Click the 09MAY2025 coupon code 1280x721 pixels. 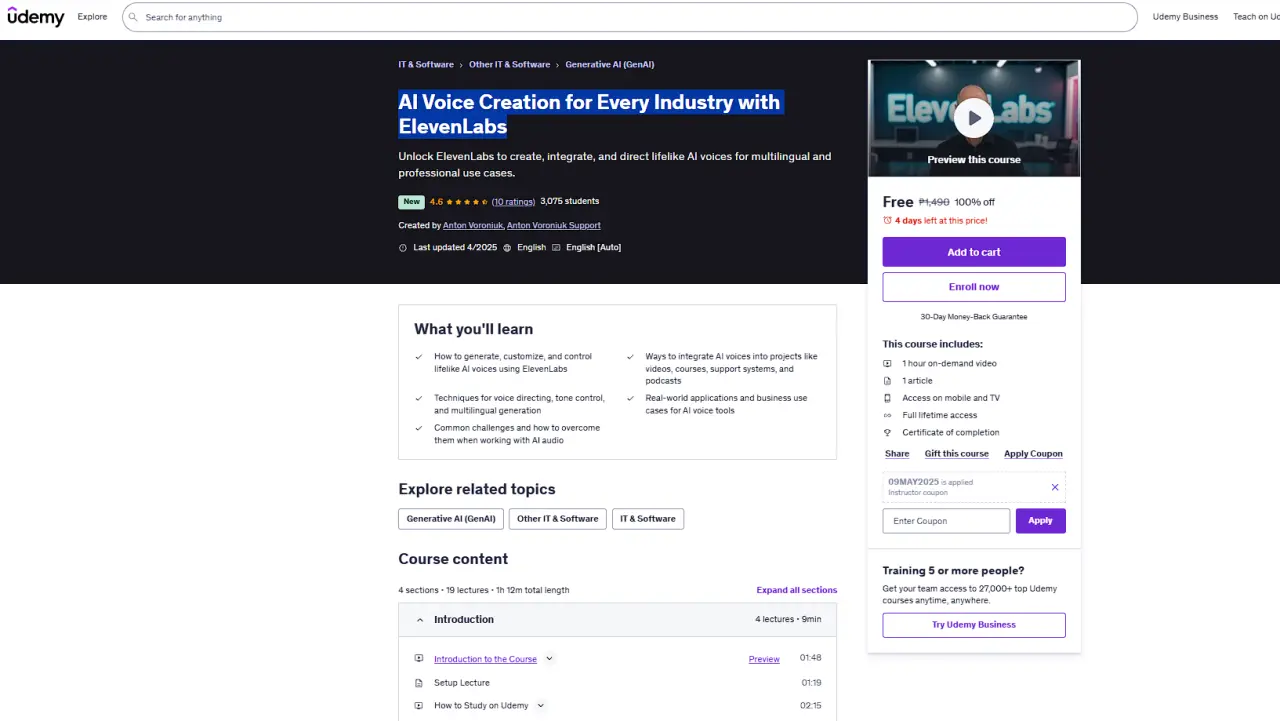click(913, 482)
